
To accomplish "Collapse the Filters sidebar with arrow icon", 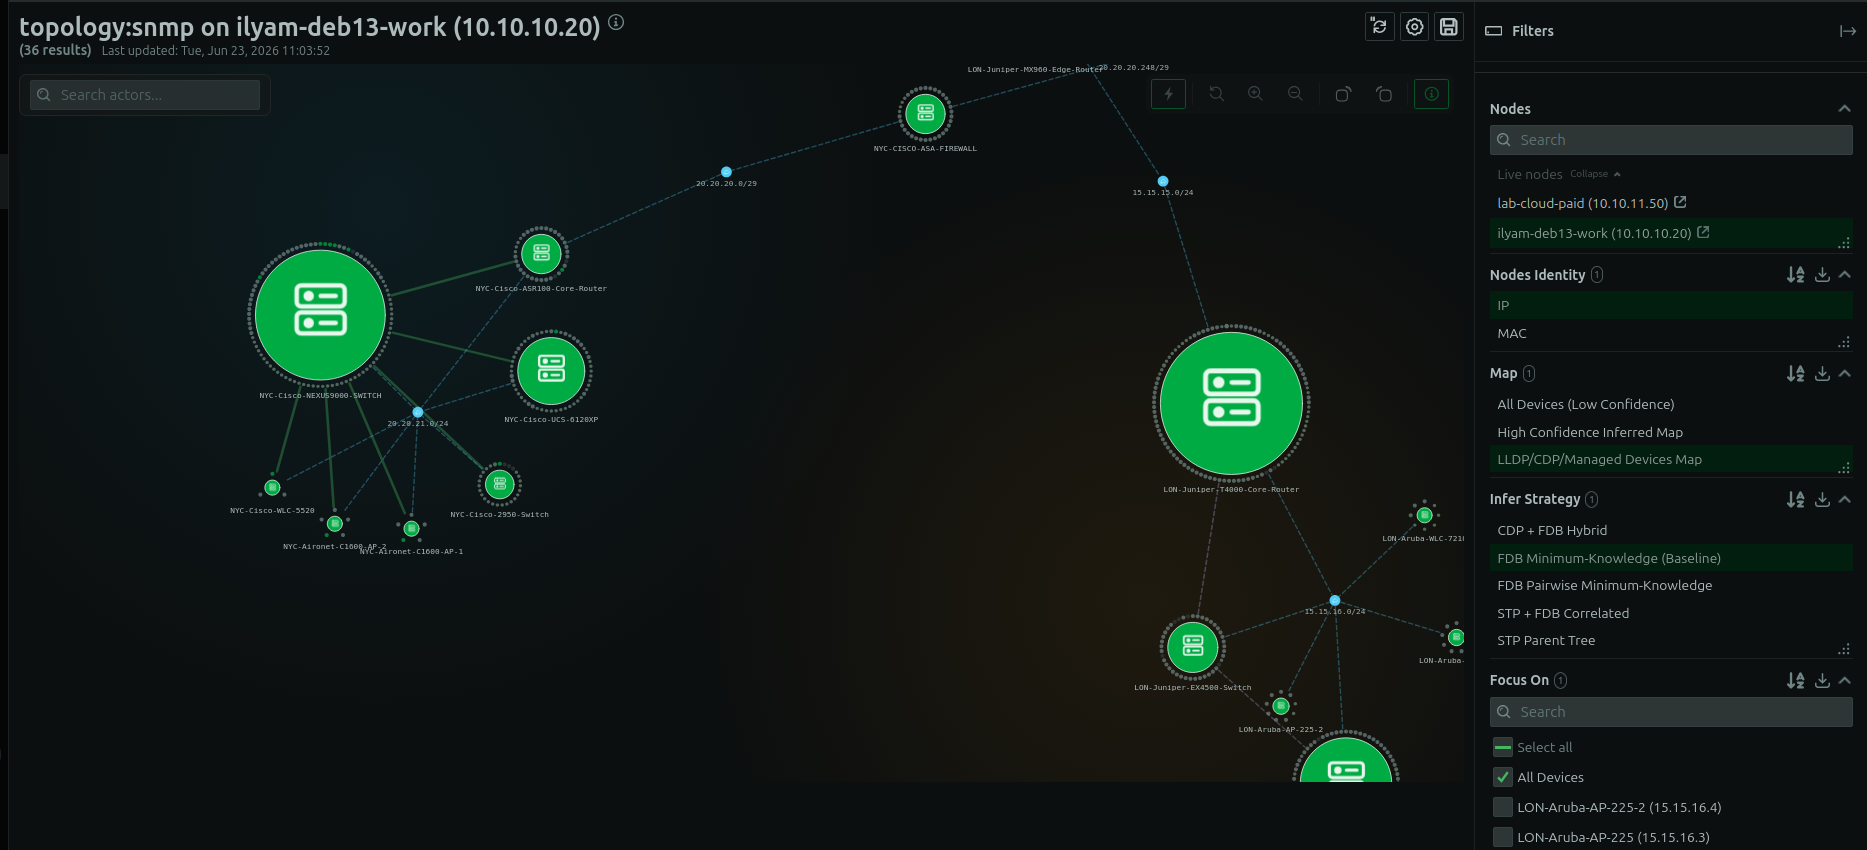I will [x=1847, y=31].
